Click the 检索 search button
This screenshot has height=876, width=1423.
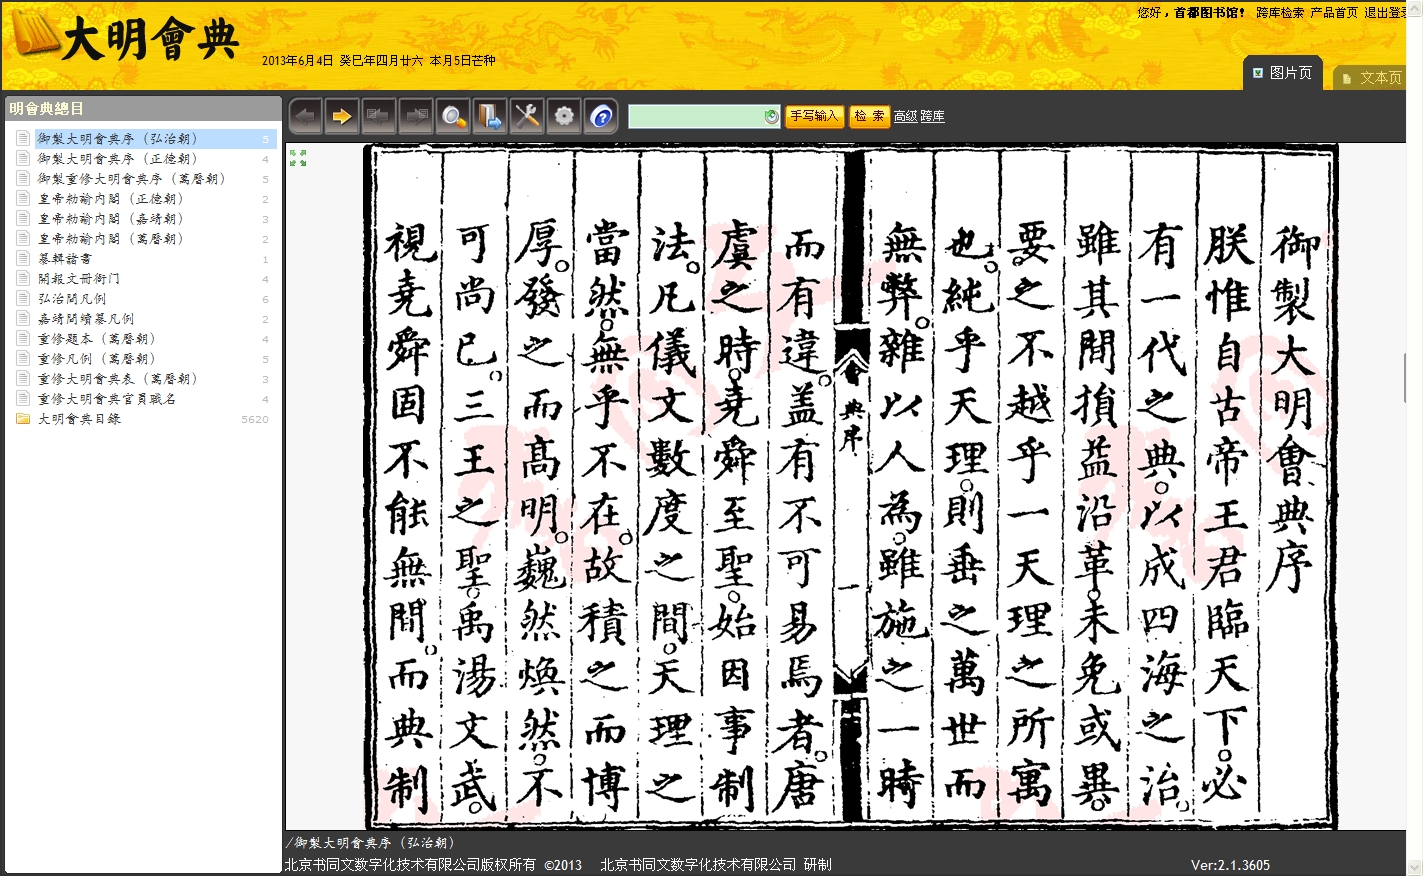[868, 116]
